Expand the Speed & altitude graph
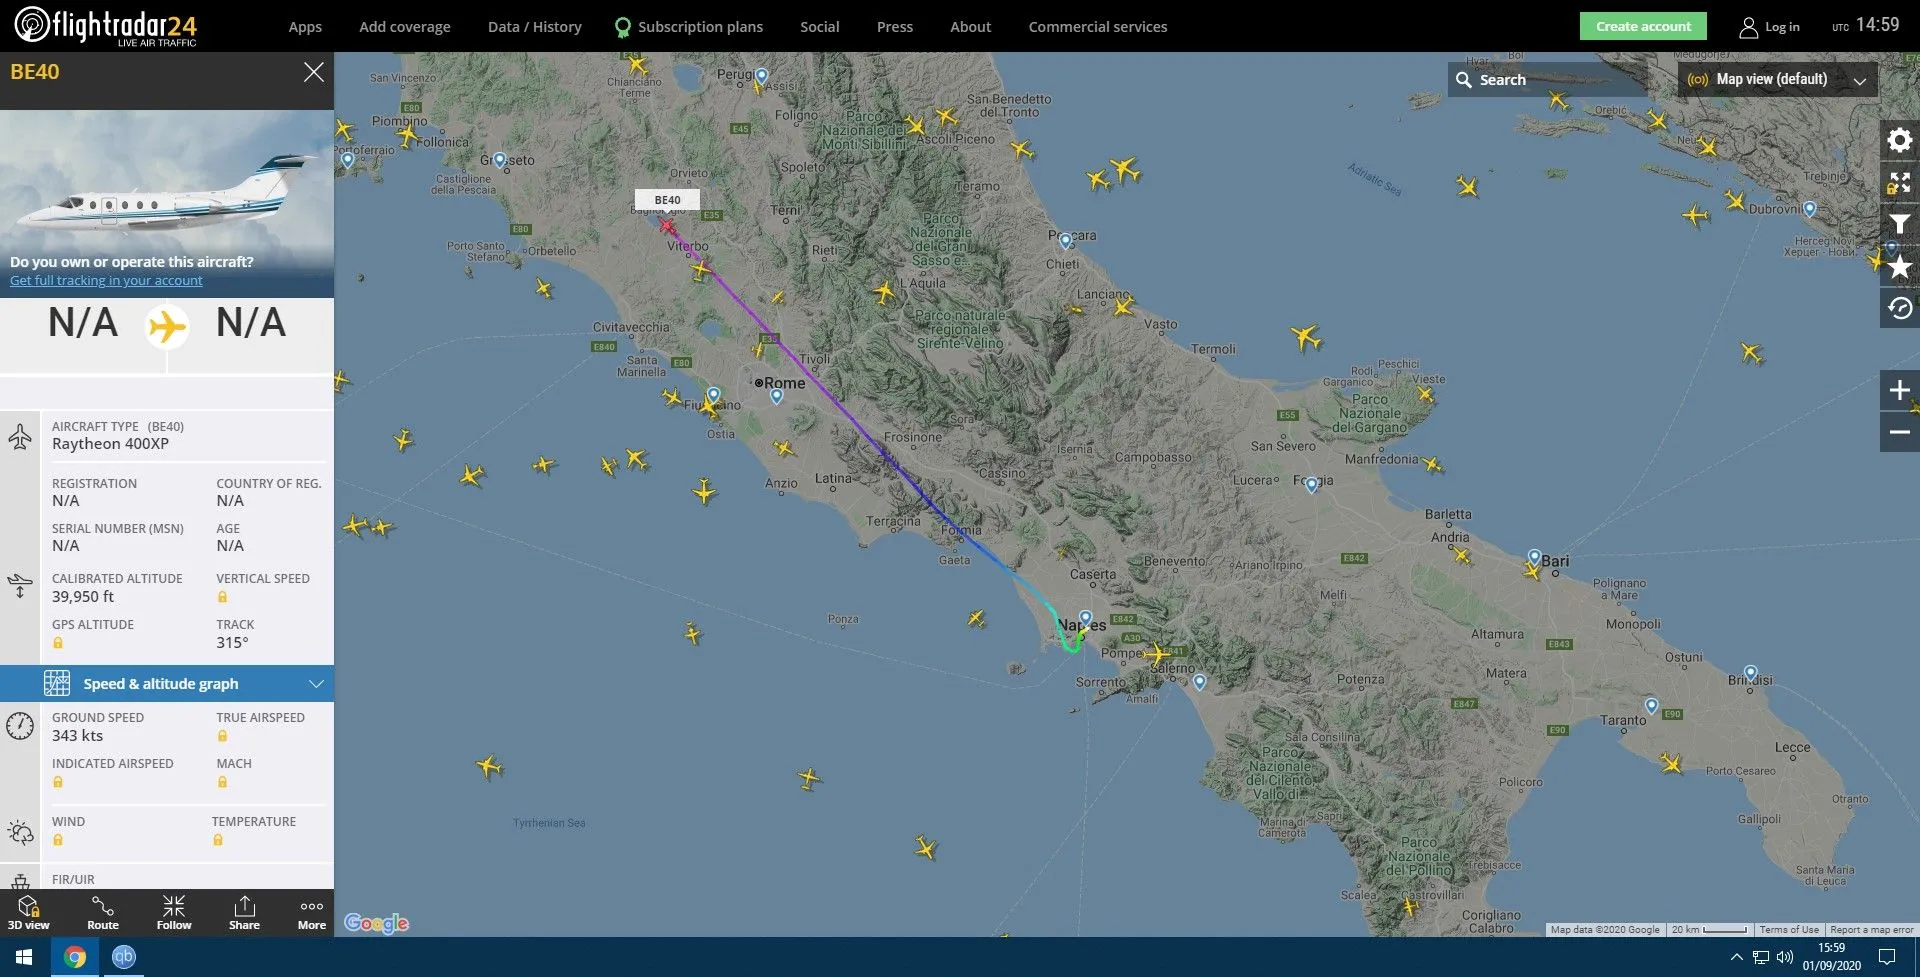 click(x=167, y=684)
